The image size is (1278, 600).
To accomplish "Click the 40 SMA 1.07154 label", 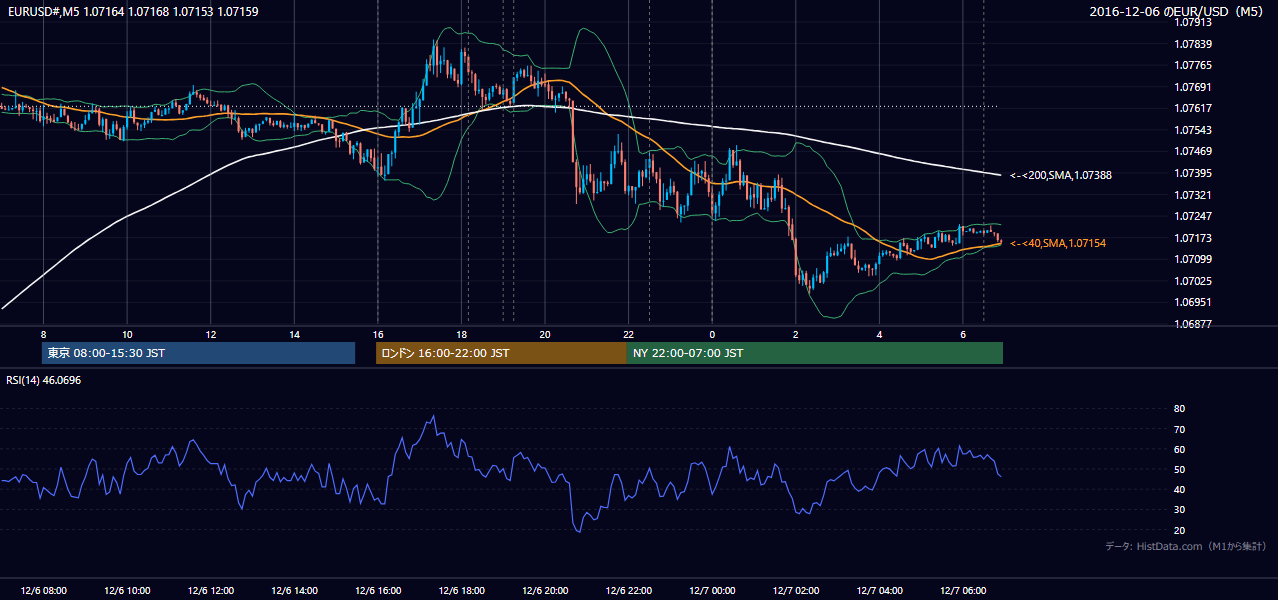I will pyautogui.click(x=1058, y=243).
